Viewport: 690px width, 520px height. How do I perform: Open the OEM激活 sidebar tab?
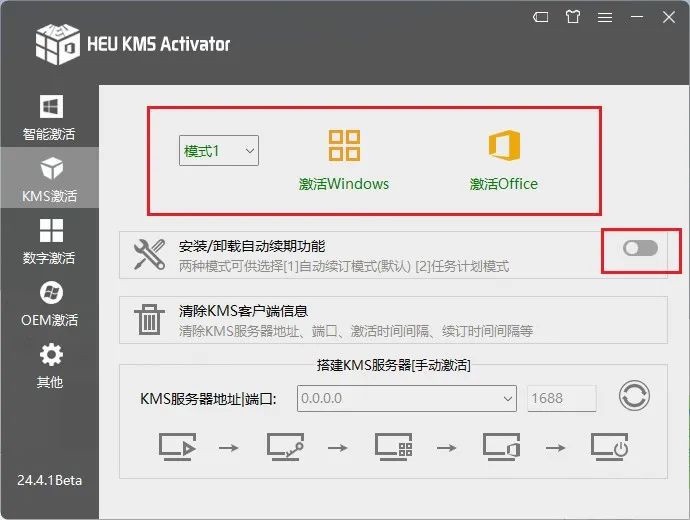[49, 303]
